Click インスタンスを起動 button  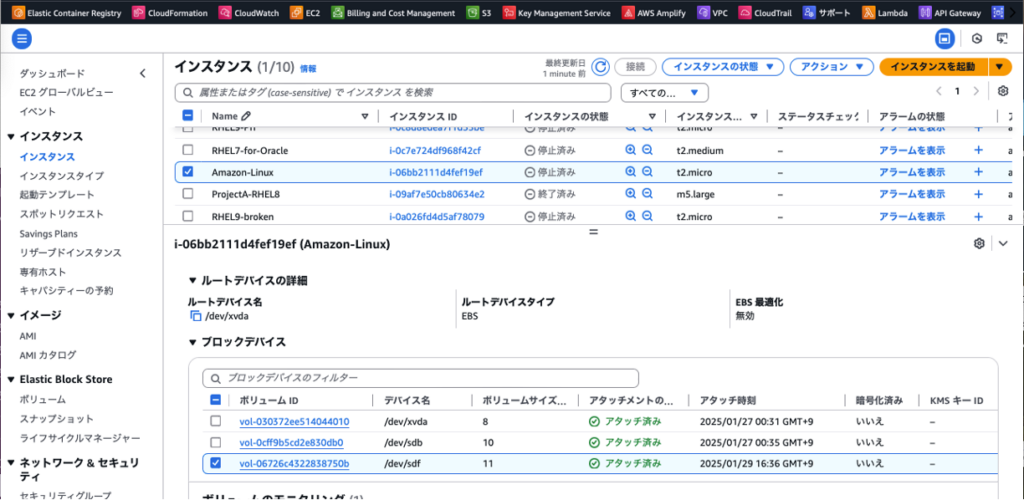pos(934,67)
